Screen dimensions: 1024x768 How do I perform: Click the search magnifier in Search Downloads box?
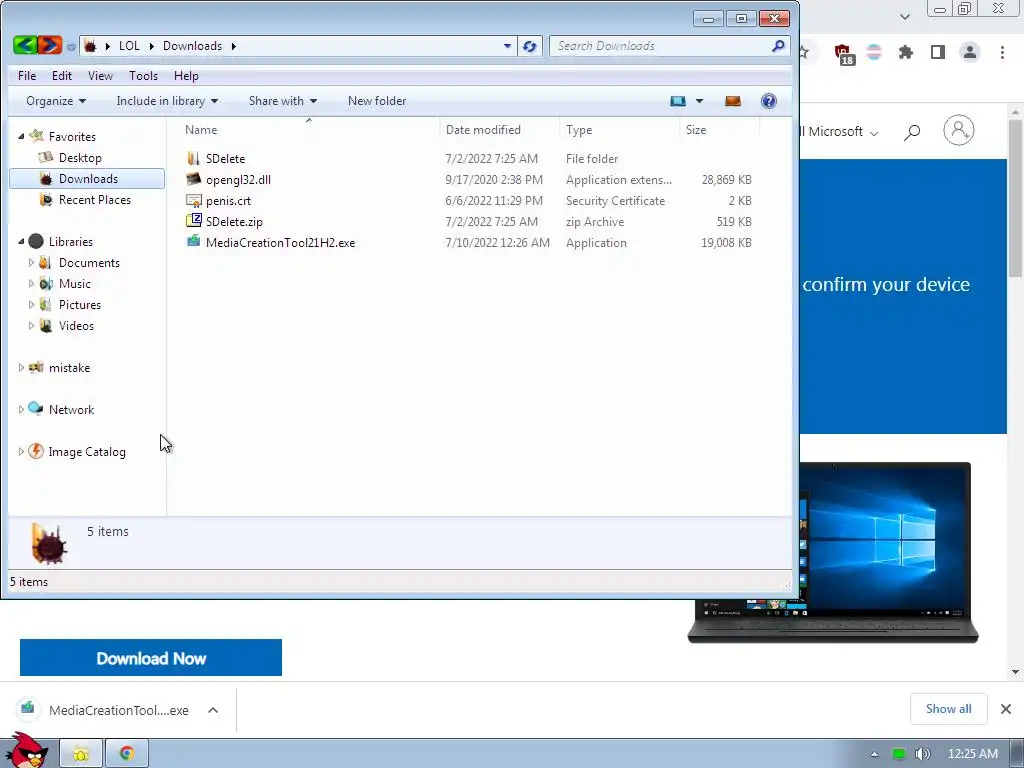point(778,46)
